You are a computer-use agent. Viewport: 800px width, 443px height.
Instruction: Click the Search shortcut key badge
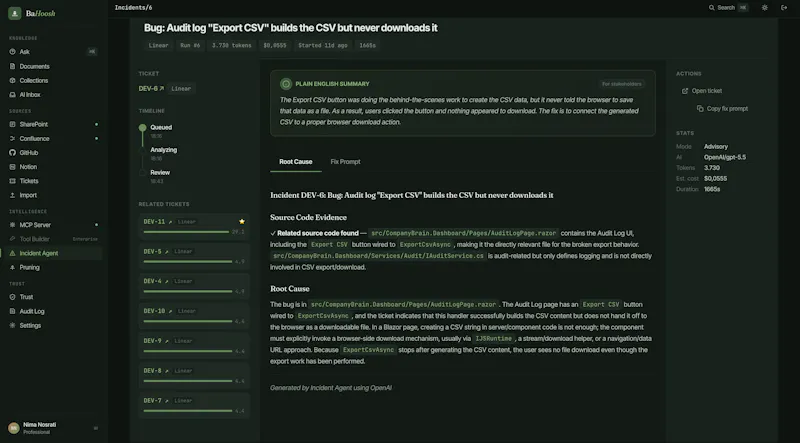click(x=743, y=8)
